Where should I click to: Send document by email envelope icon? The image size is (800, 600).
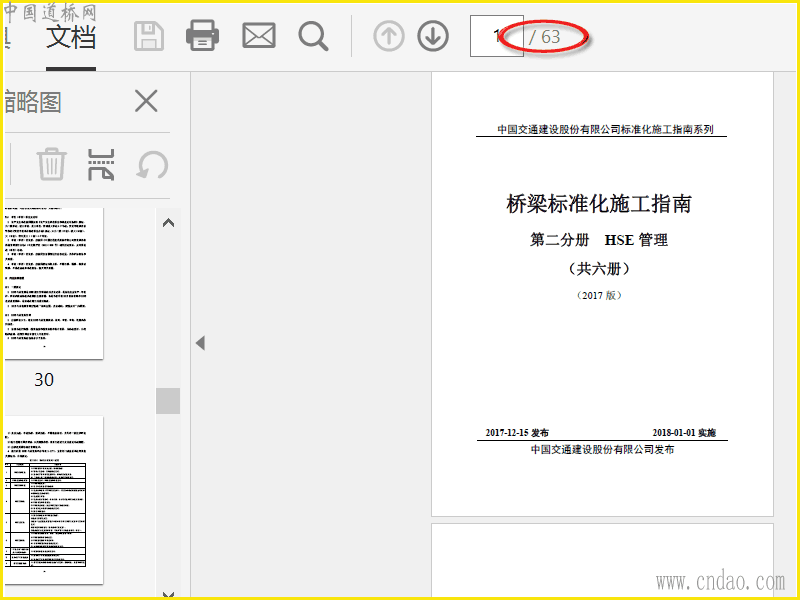pyautogui.click(x=259, y=36)
